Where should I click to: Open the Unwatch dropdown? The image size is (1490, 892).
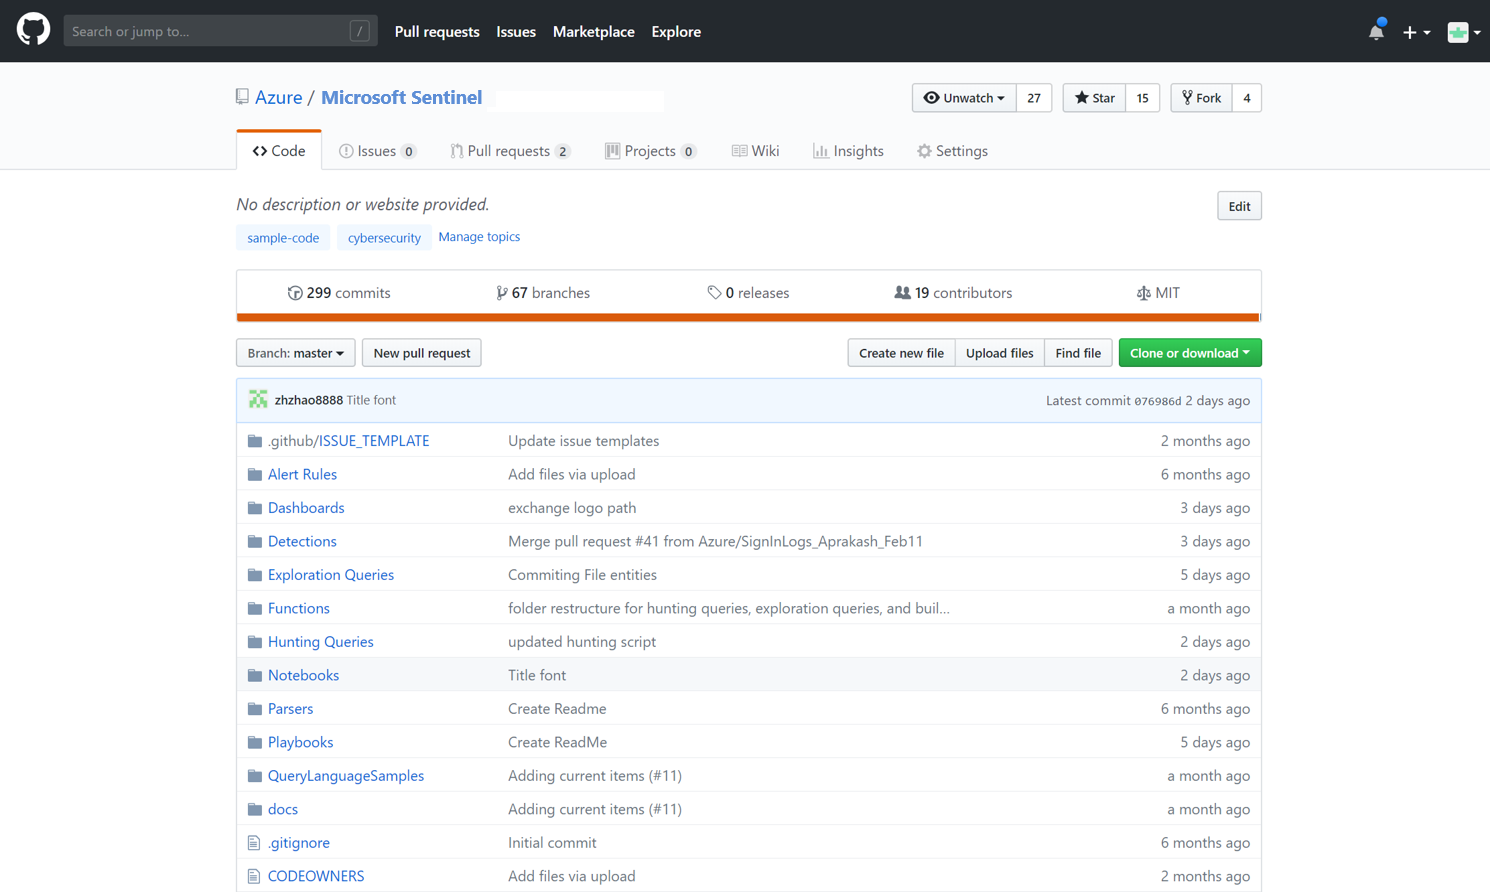coord(964,98)
